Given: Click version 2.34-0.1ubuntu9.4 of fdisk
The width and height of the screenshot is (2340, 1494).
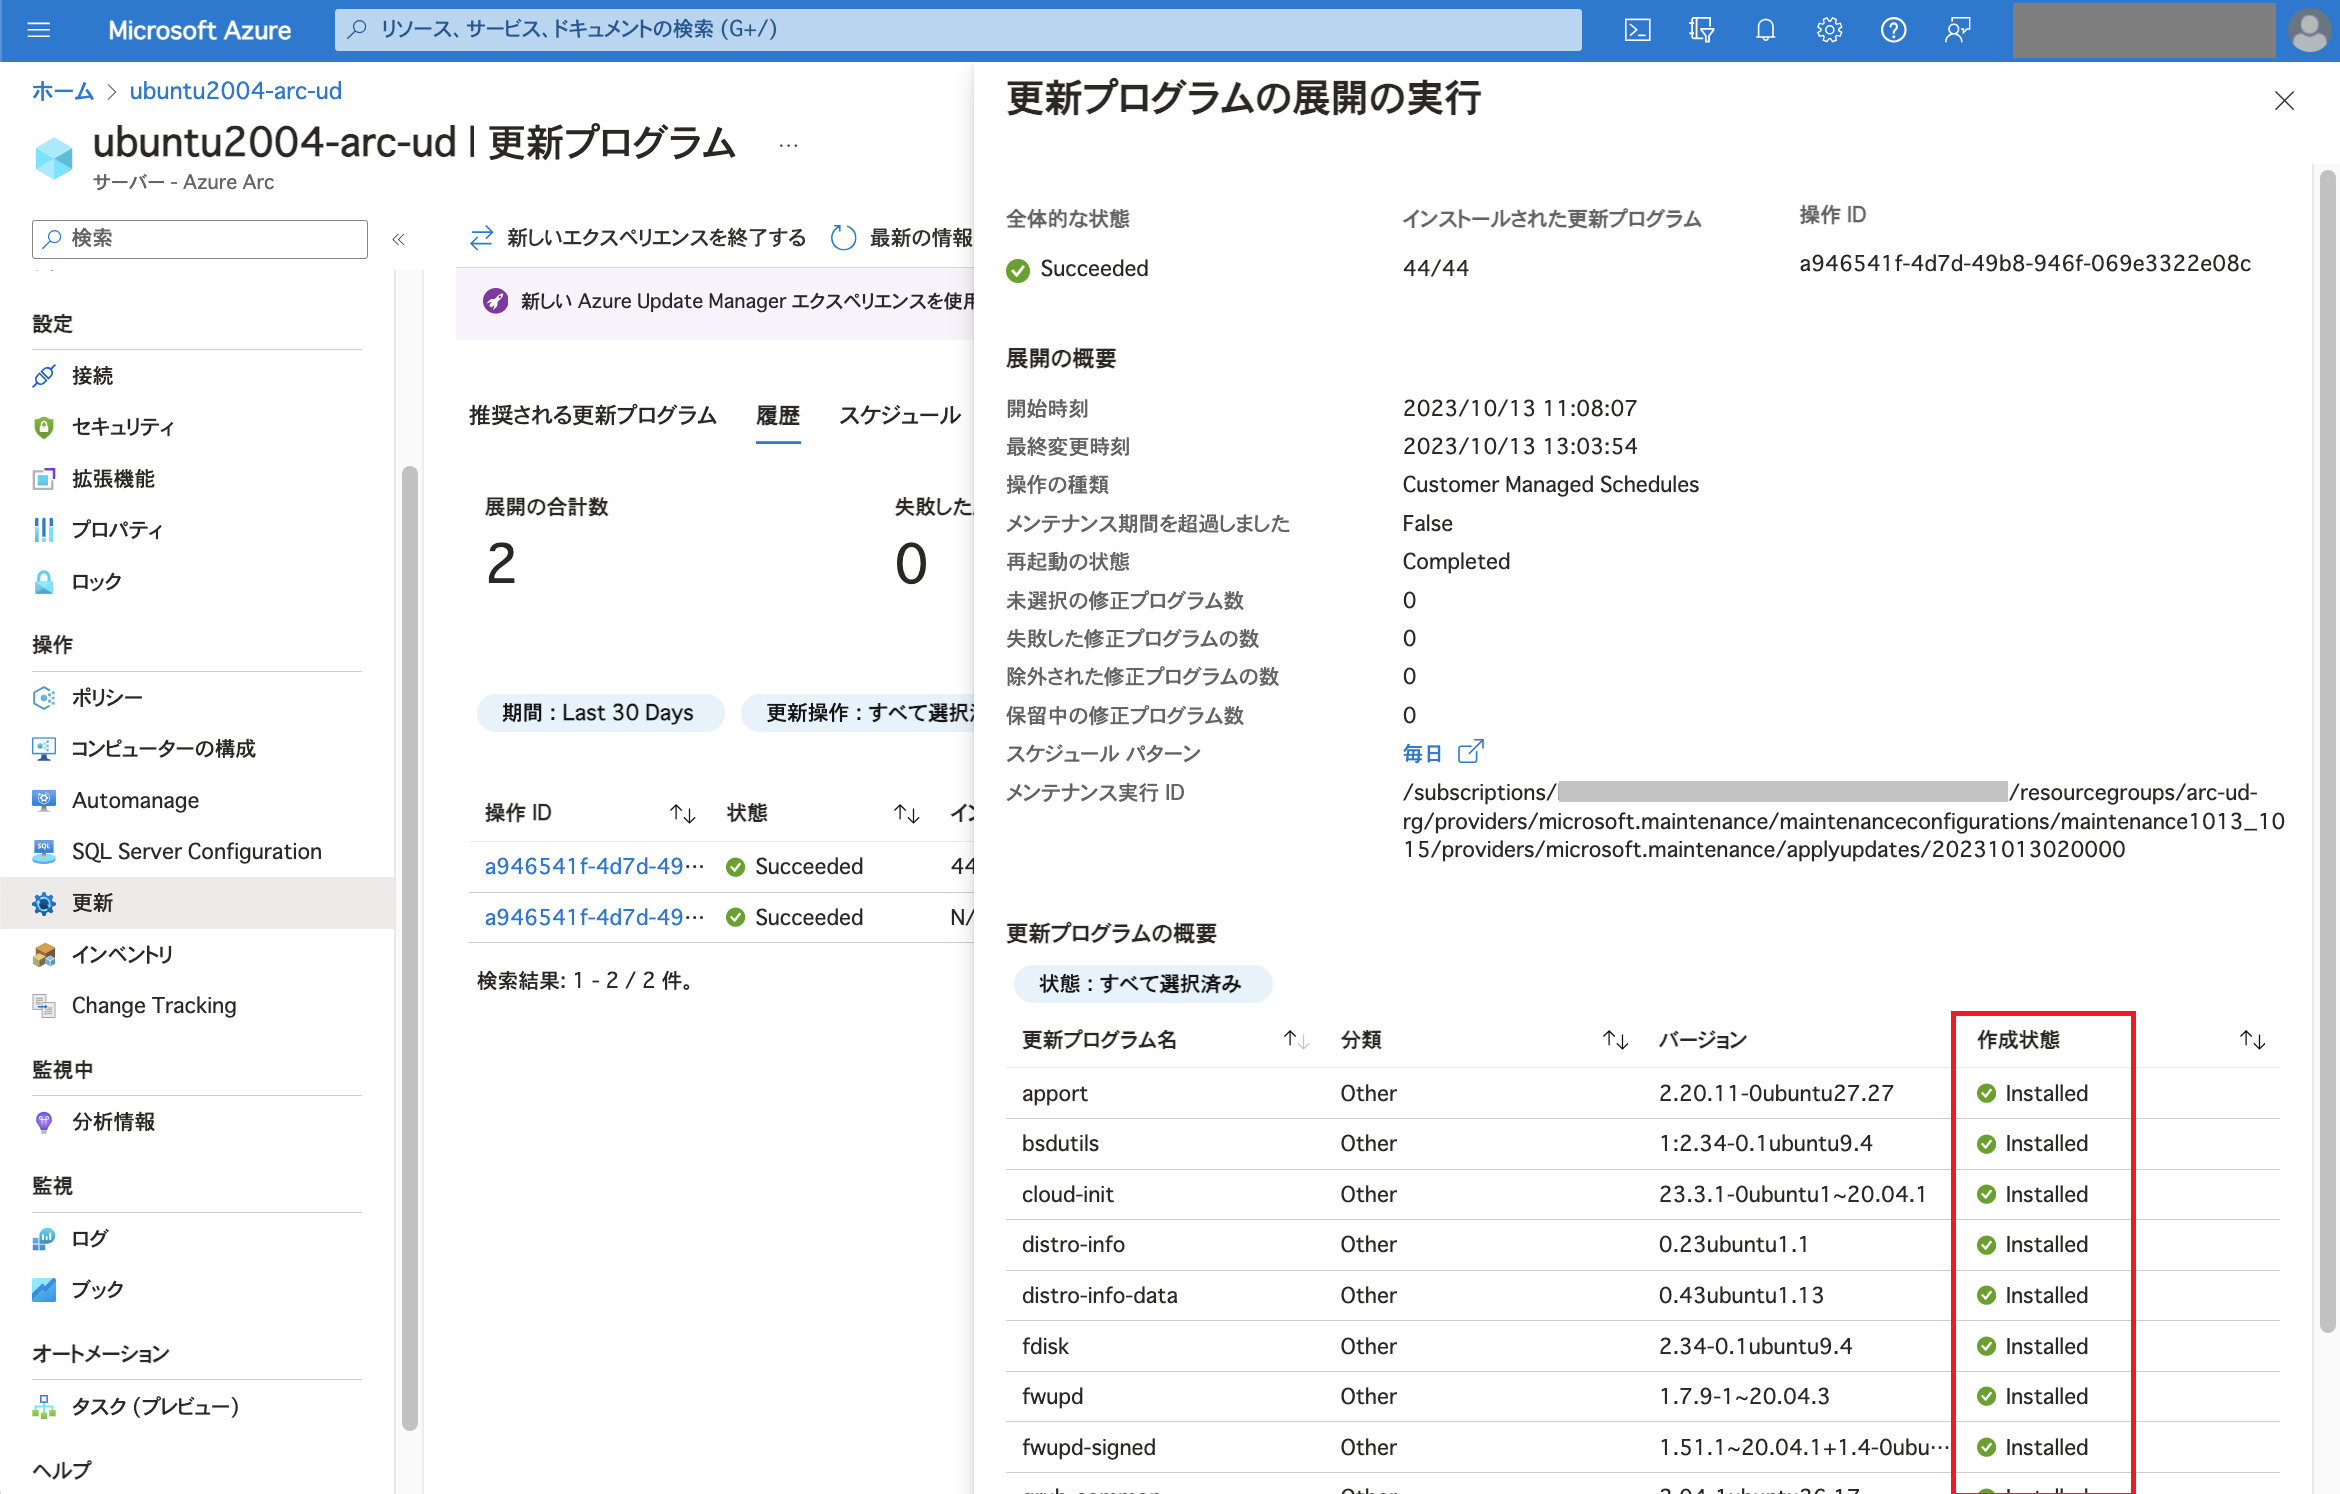Looking at the screenshot, I should coord(1755,1347).
